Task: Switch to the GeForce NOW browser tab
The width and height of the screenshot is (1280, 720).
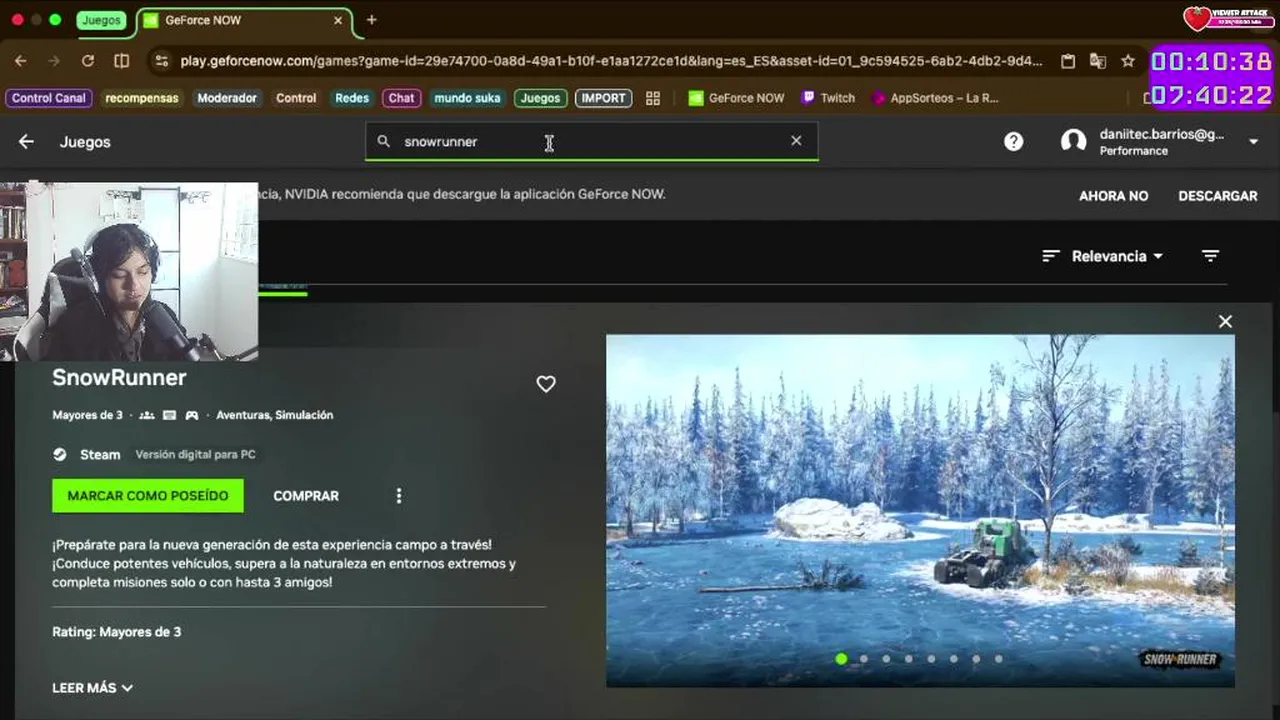Action: (245, 20)
